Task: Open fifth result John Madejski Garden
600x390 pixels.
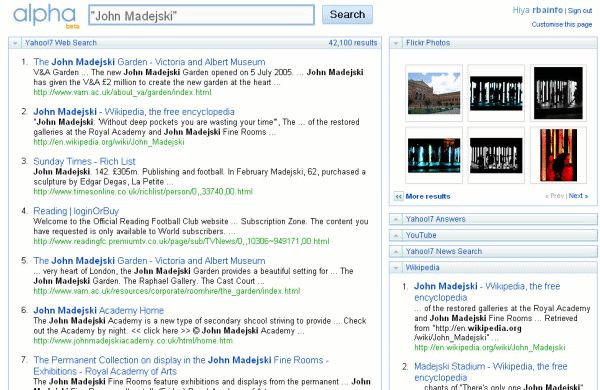Action: [x=149, y=261]
